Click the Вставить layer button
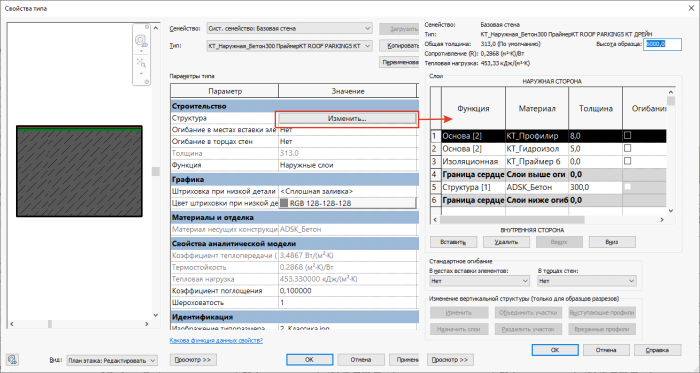This screenshot has width=700, height=373. pos(453,242)
